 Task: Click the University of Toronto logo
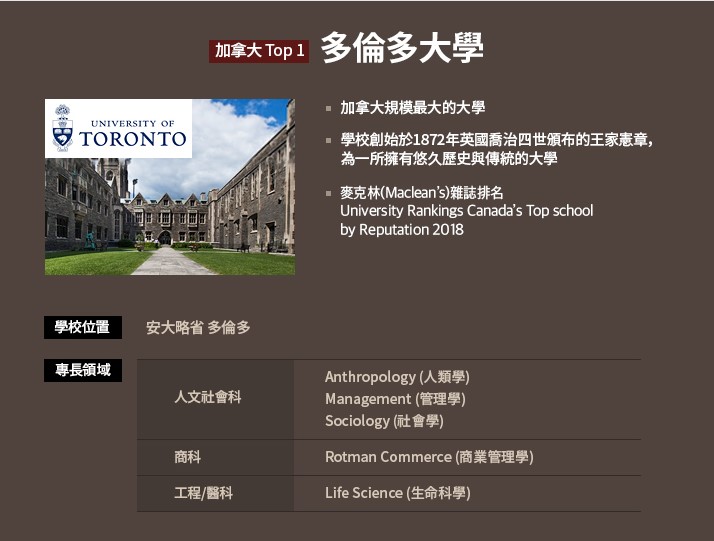pos(118,128)
